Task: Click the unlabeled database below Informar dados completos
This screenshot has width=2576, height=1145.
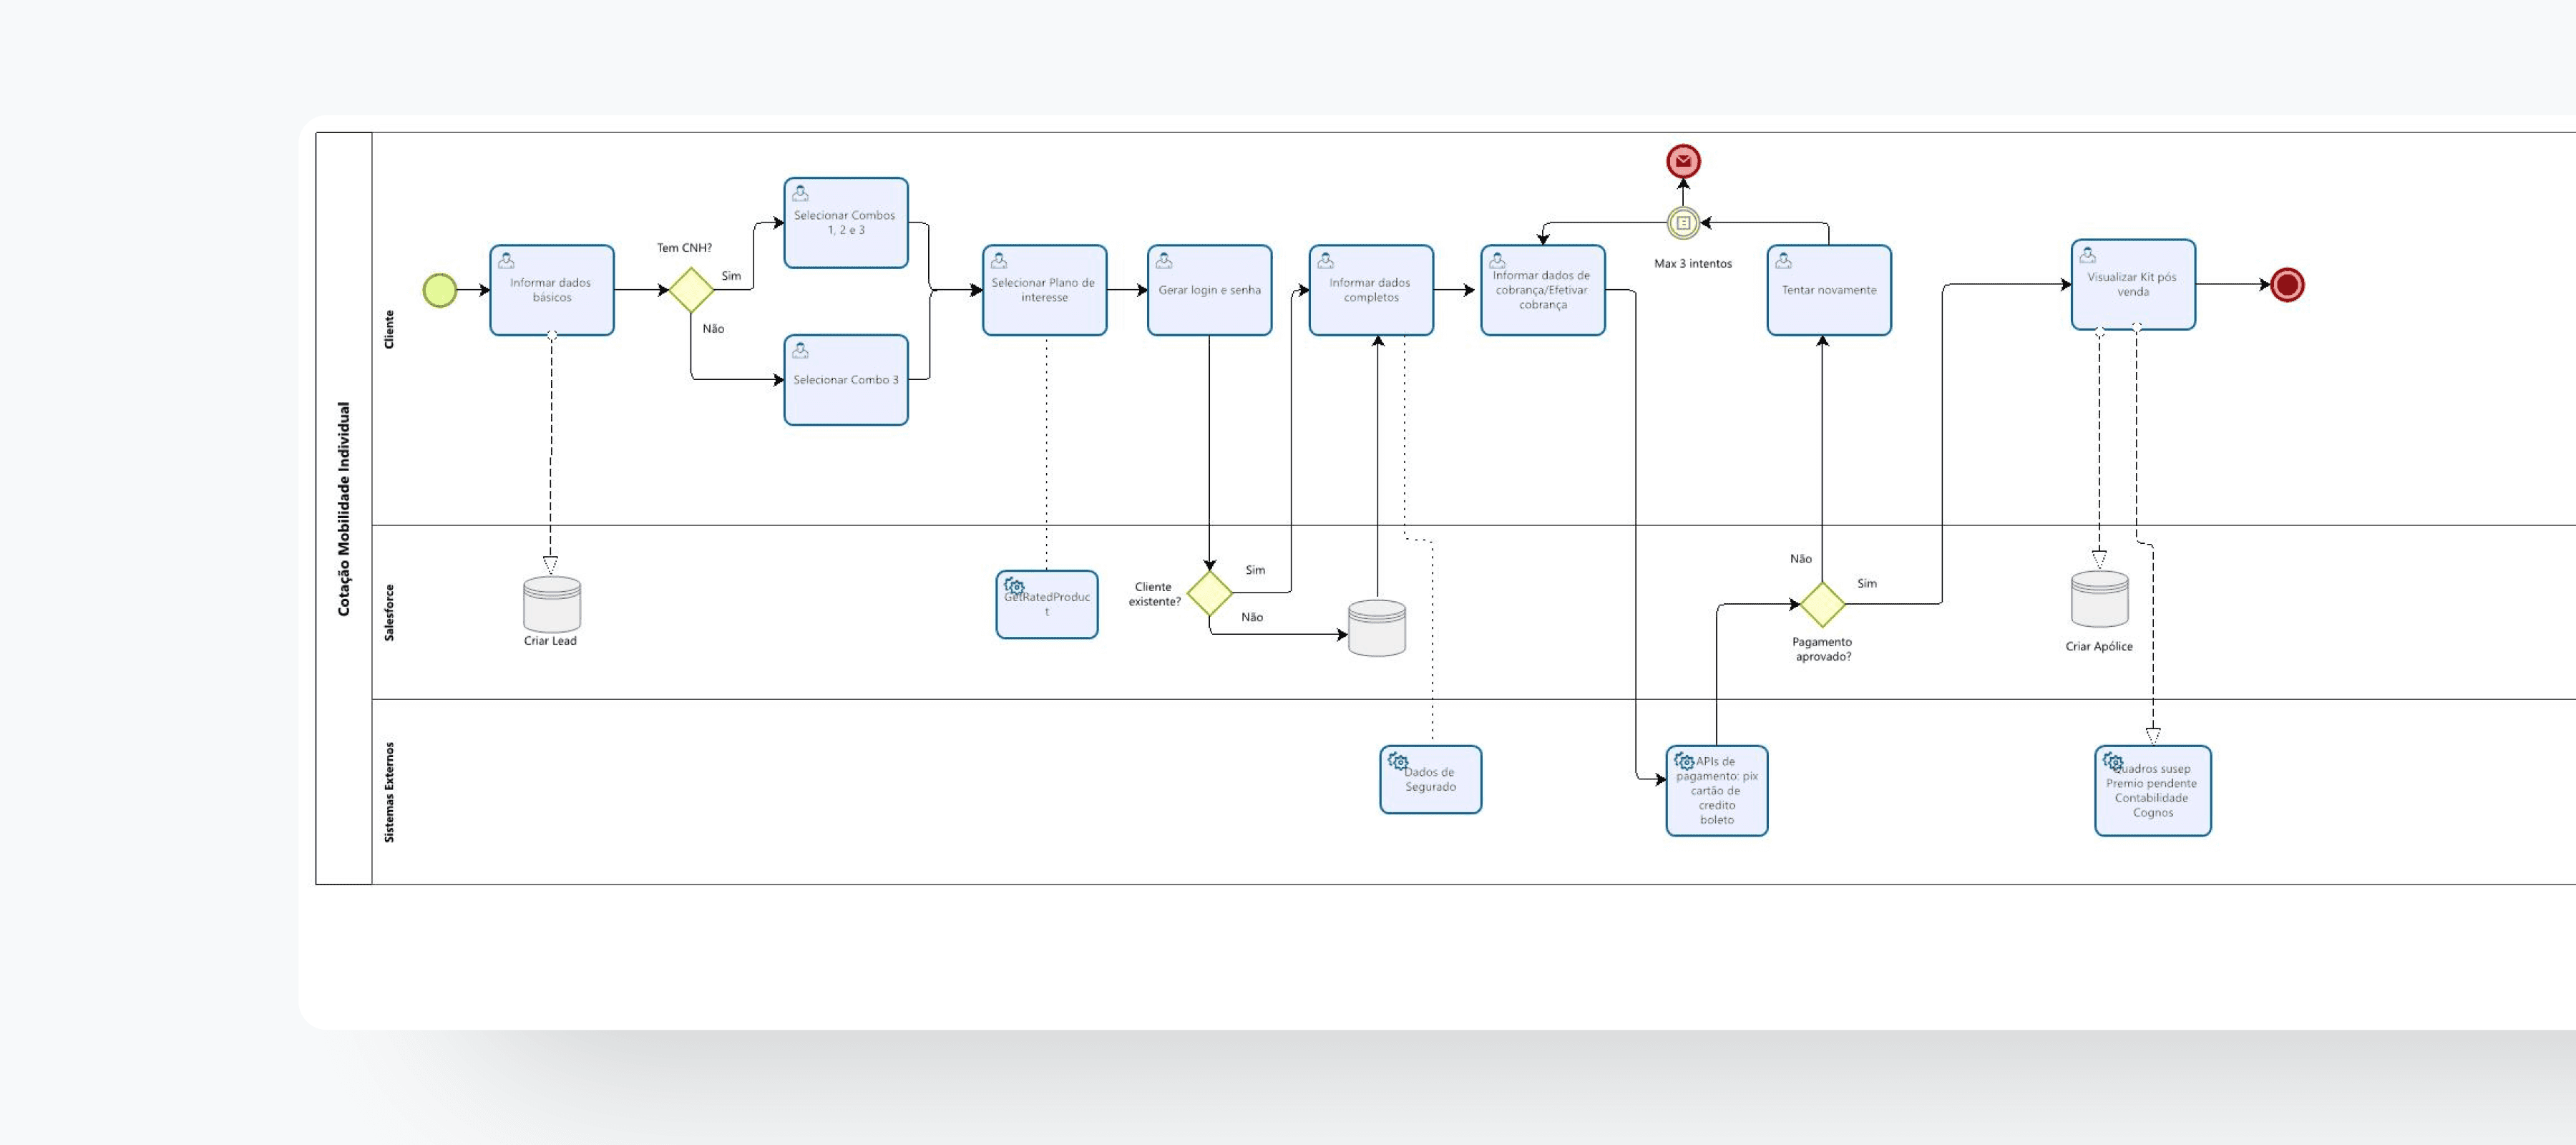Action: 1377,628
